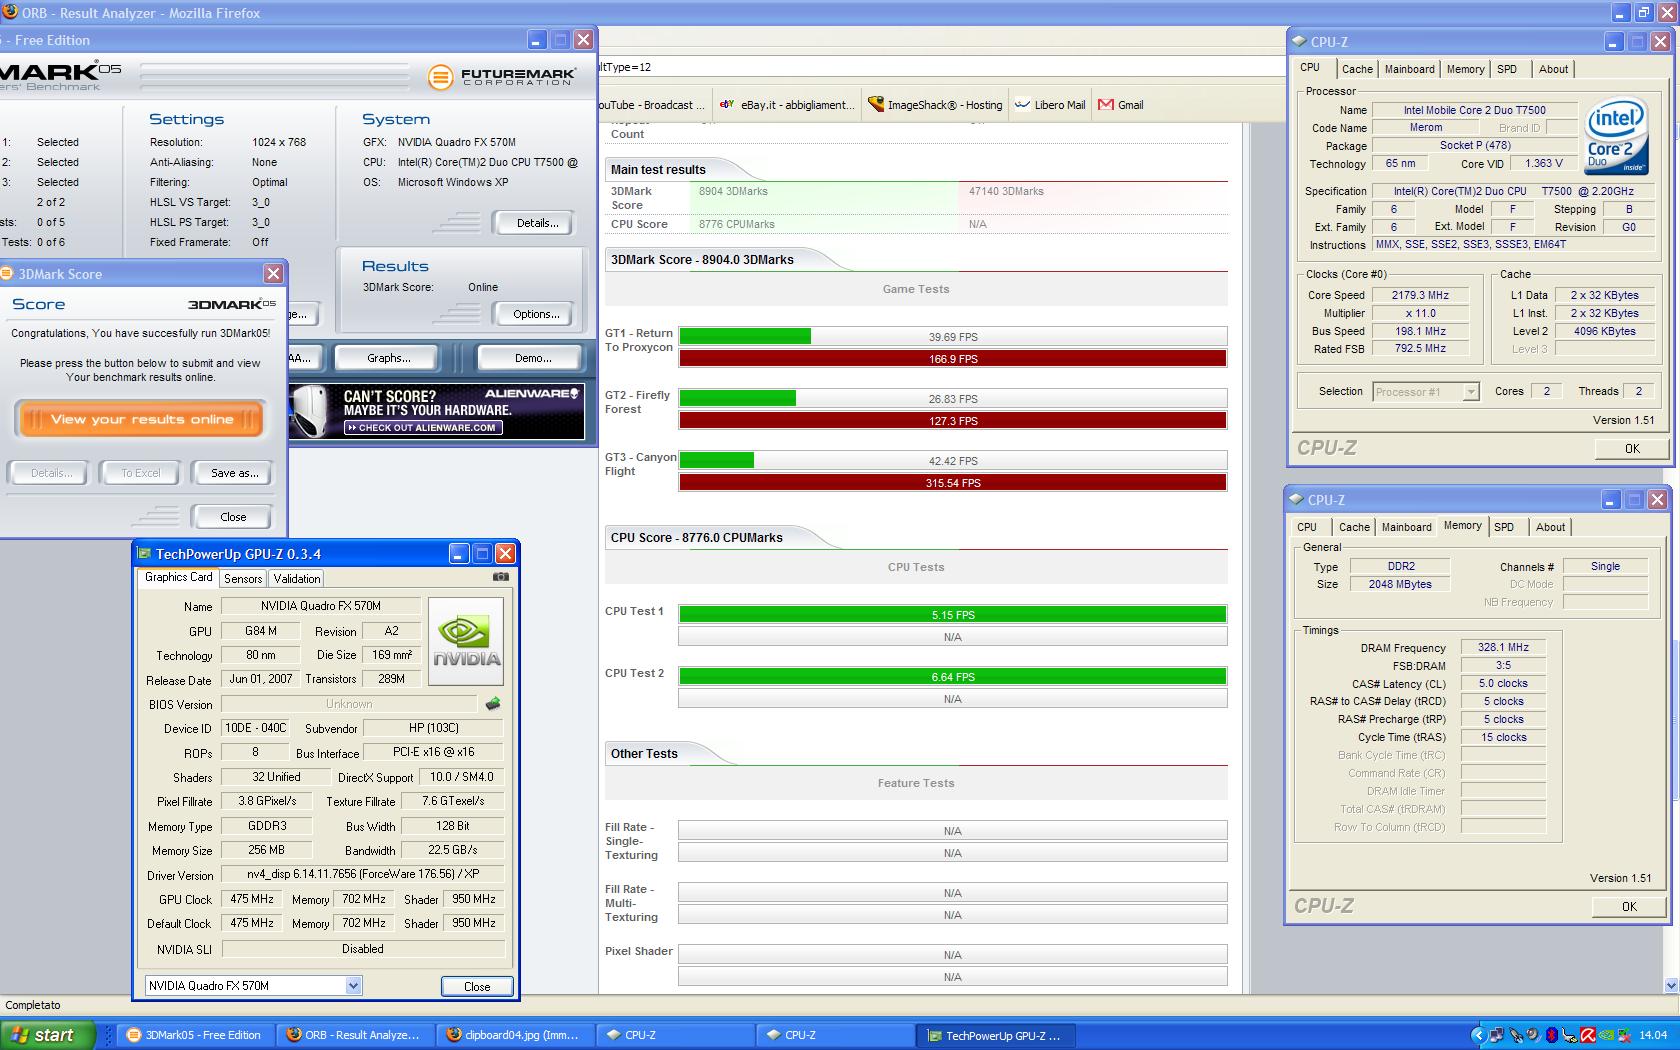Click the GPU-Z BIOS save chip icon
This screenshot has height=1050, width=1680.
[x=493, y=704]
